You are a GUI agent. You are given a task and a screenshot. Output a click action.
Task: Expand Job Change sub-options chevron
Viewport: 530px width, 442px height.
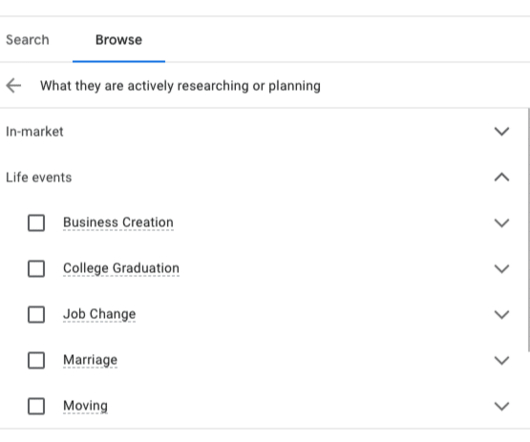pyautogui.click(x=502, y=314)
